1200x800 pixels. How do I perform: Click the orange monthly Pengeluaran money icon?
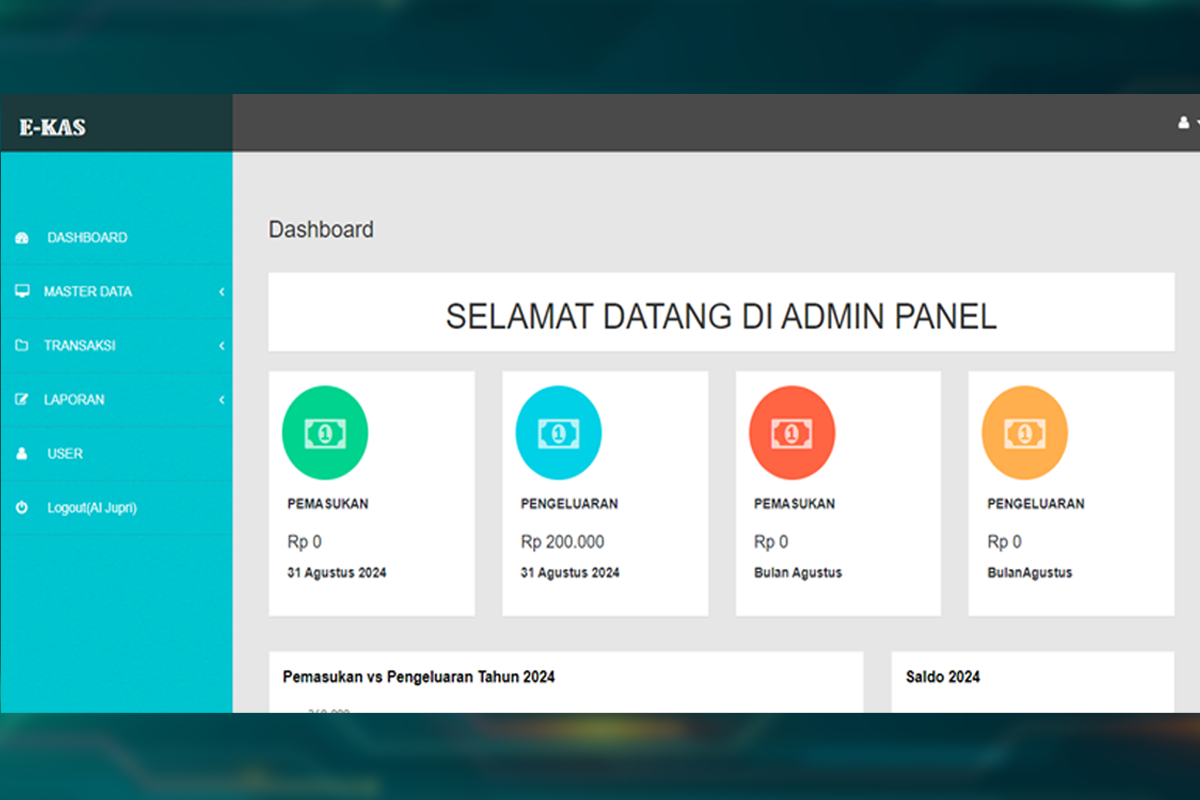point(1024,433)
